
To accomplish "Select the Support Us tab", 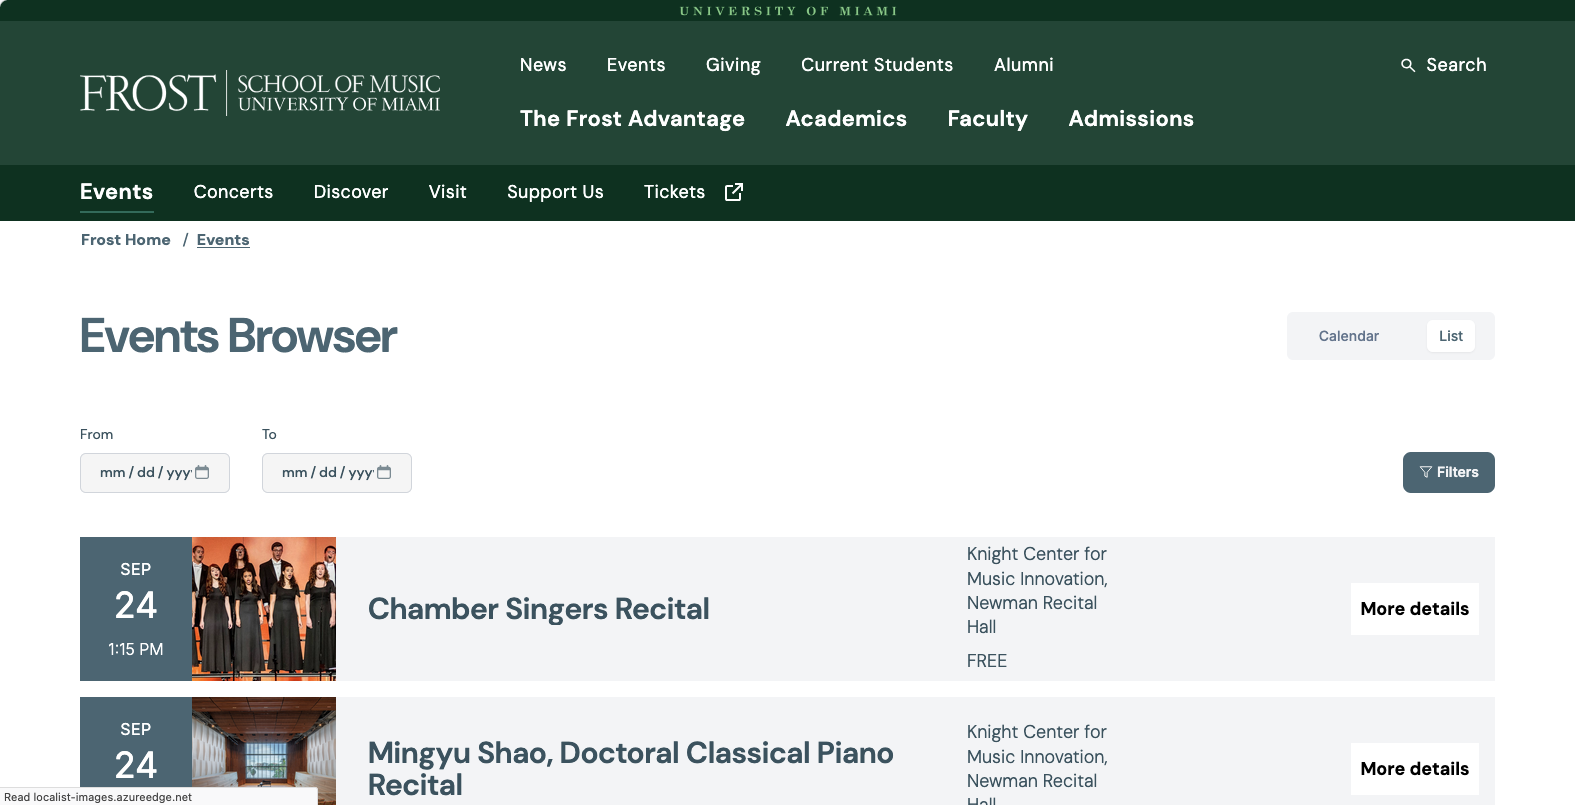I will coord(555,192).
